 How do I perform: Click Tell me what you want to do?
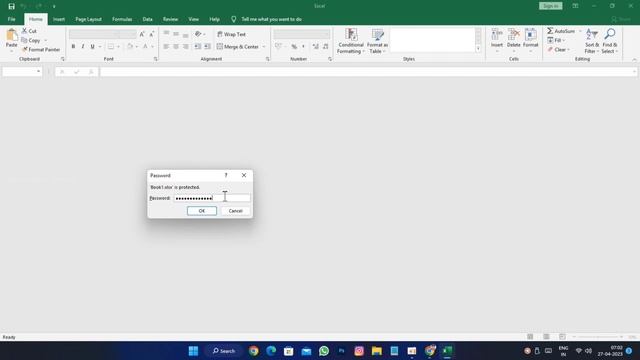pyautogui.click(x=271, y=19)
